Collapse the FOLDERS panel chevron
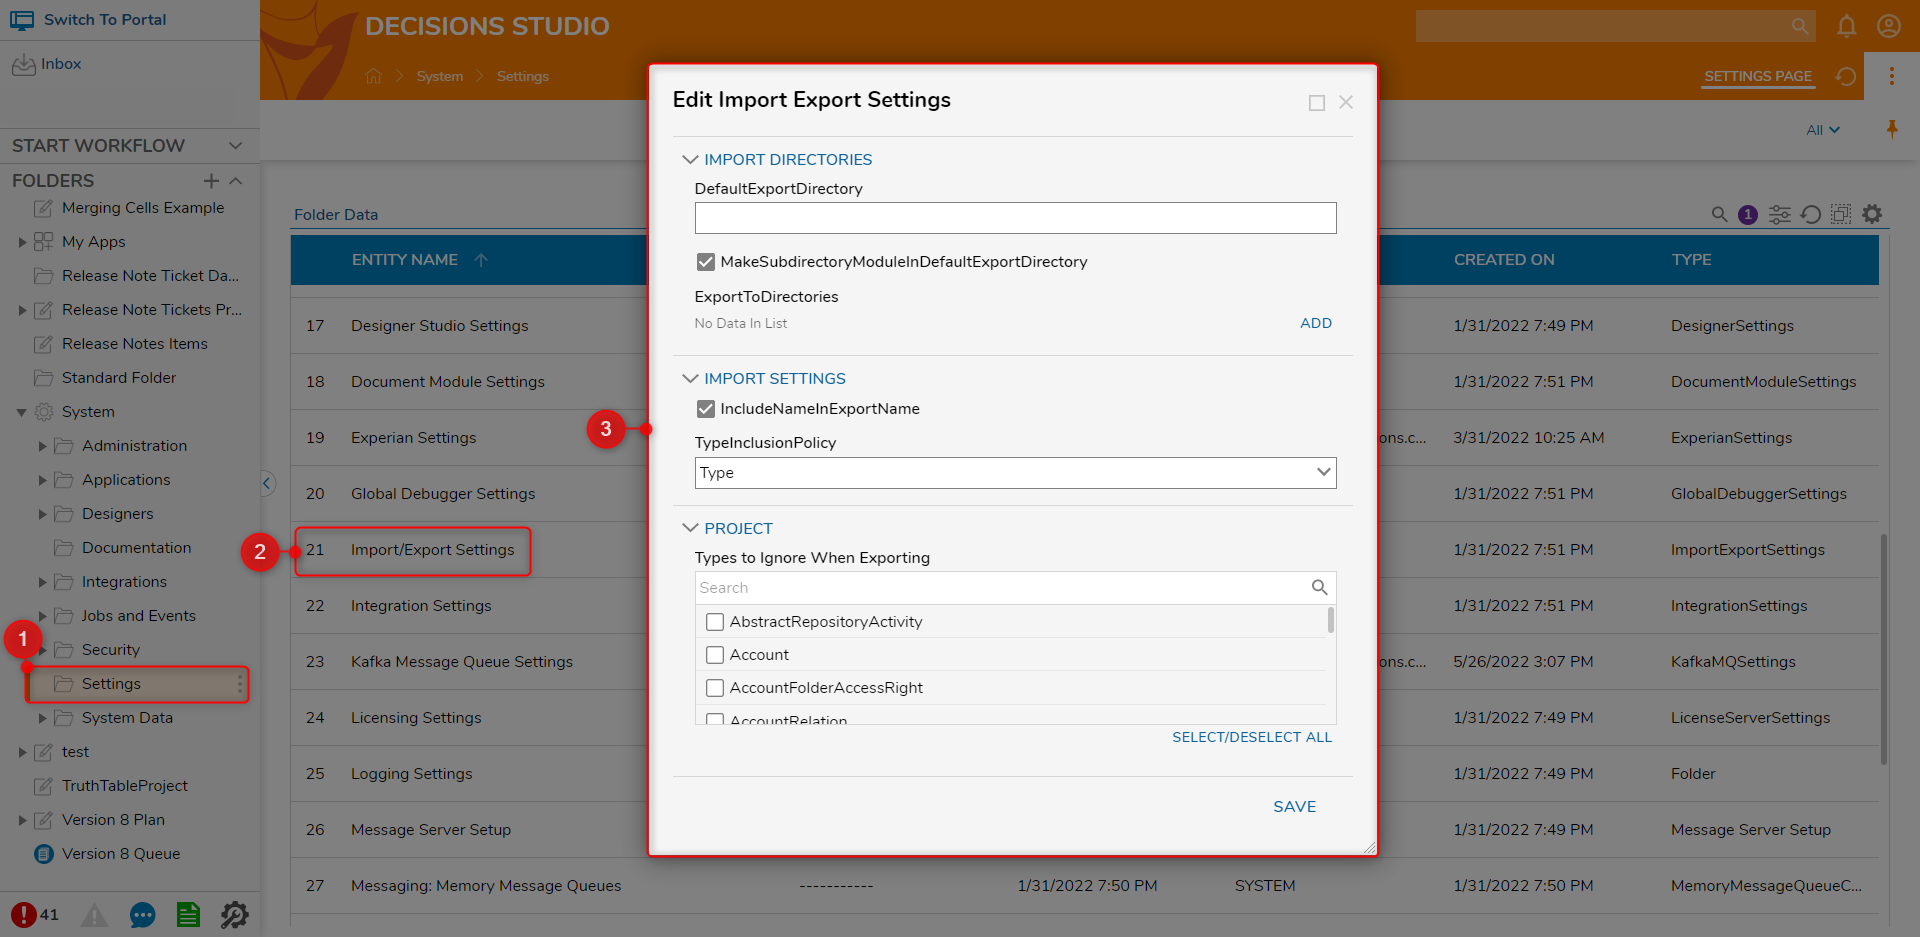1920x937 pixels. tap(236, 180)
